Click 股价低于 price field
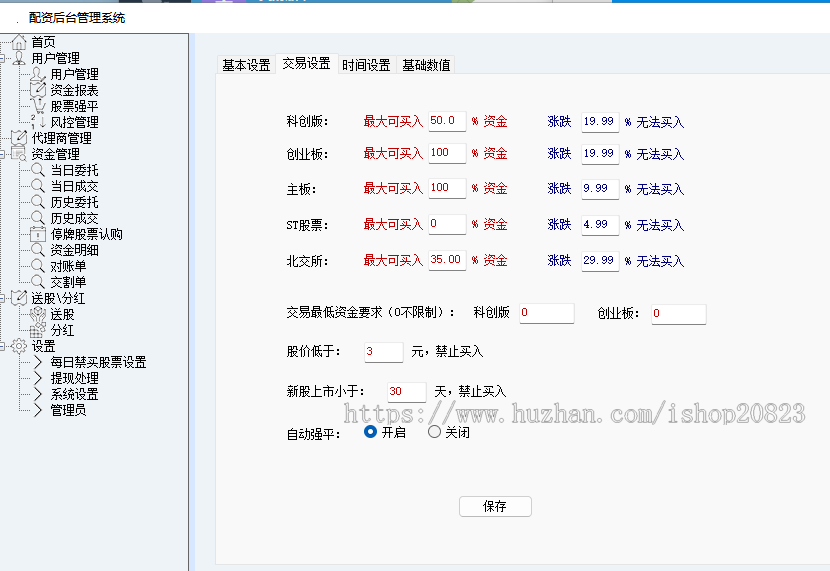Image resolution: width=830 pixels, height=571 pixels. click(384, 352)
